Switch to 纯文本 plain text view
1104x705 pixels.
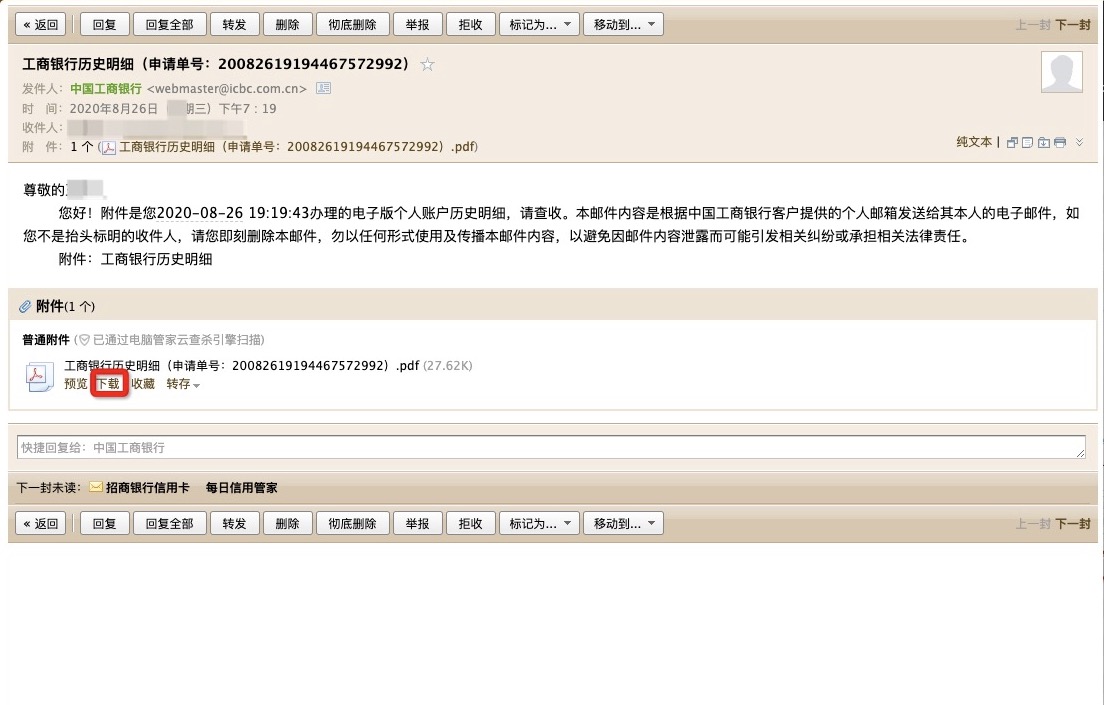click(x=974, y=142)
